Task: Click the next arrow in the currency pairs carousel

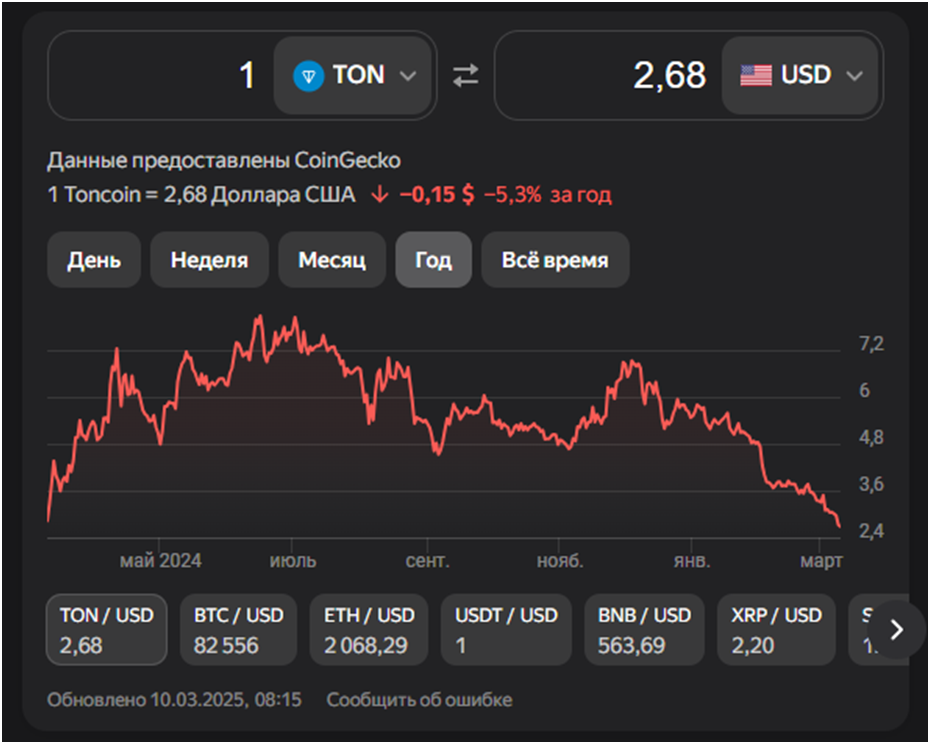Action: (x=897, y=629)
